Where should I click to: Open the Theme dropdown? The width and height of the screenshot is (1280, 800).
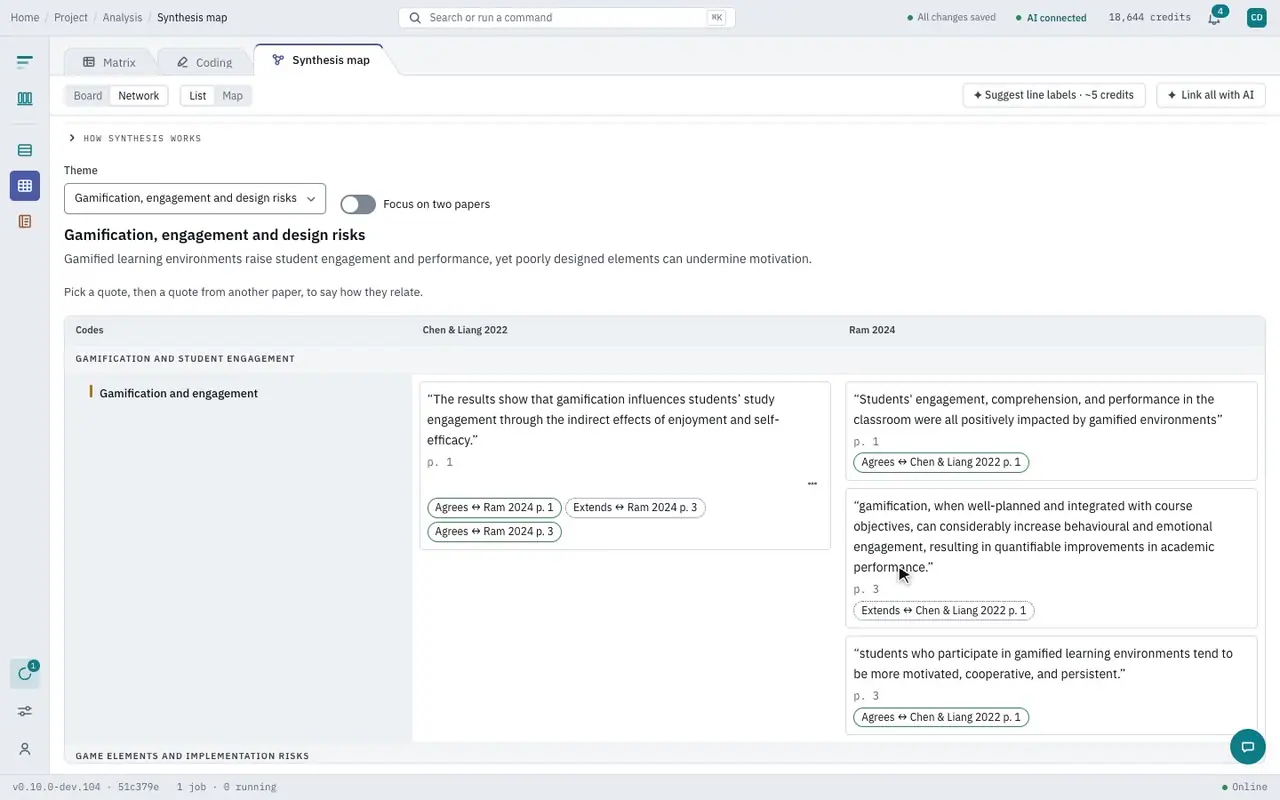point(195,198)
